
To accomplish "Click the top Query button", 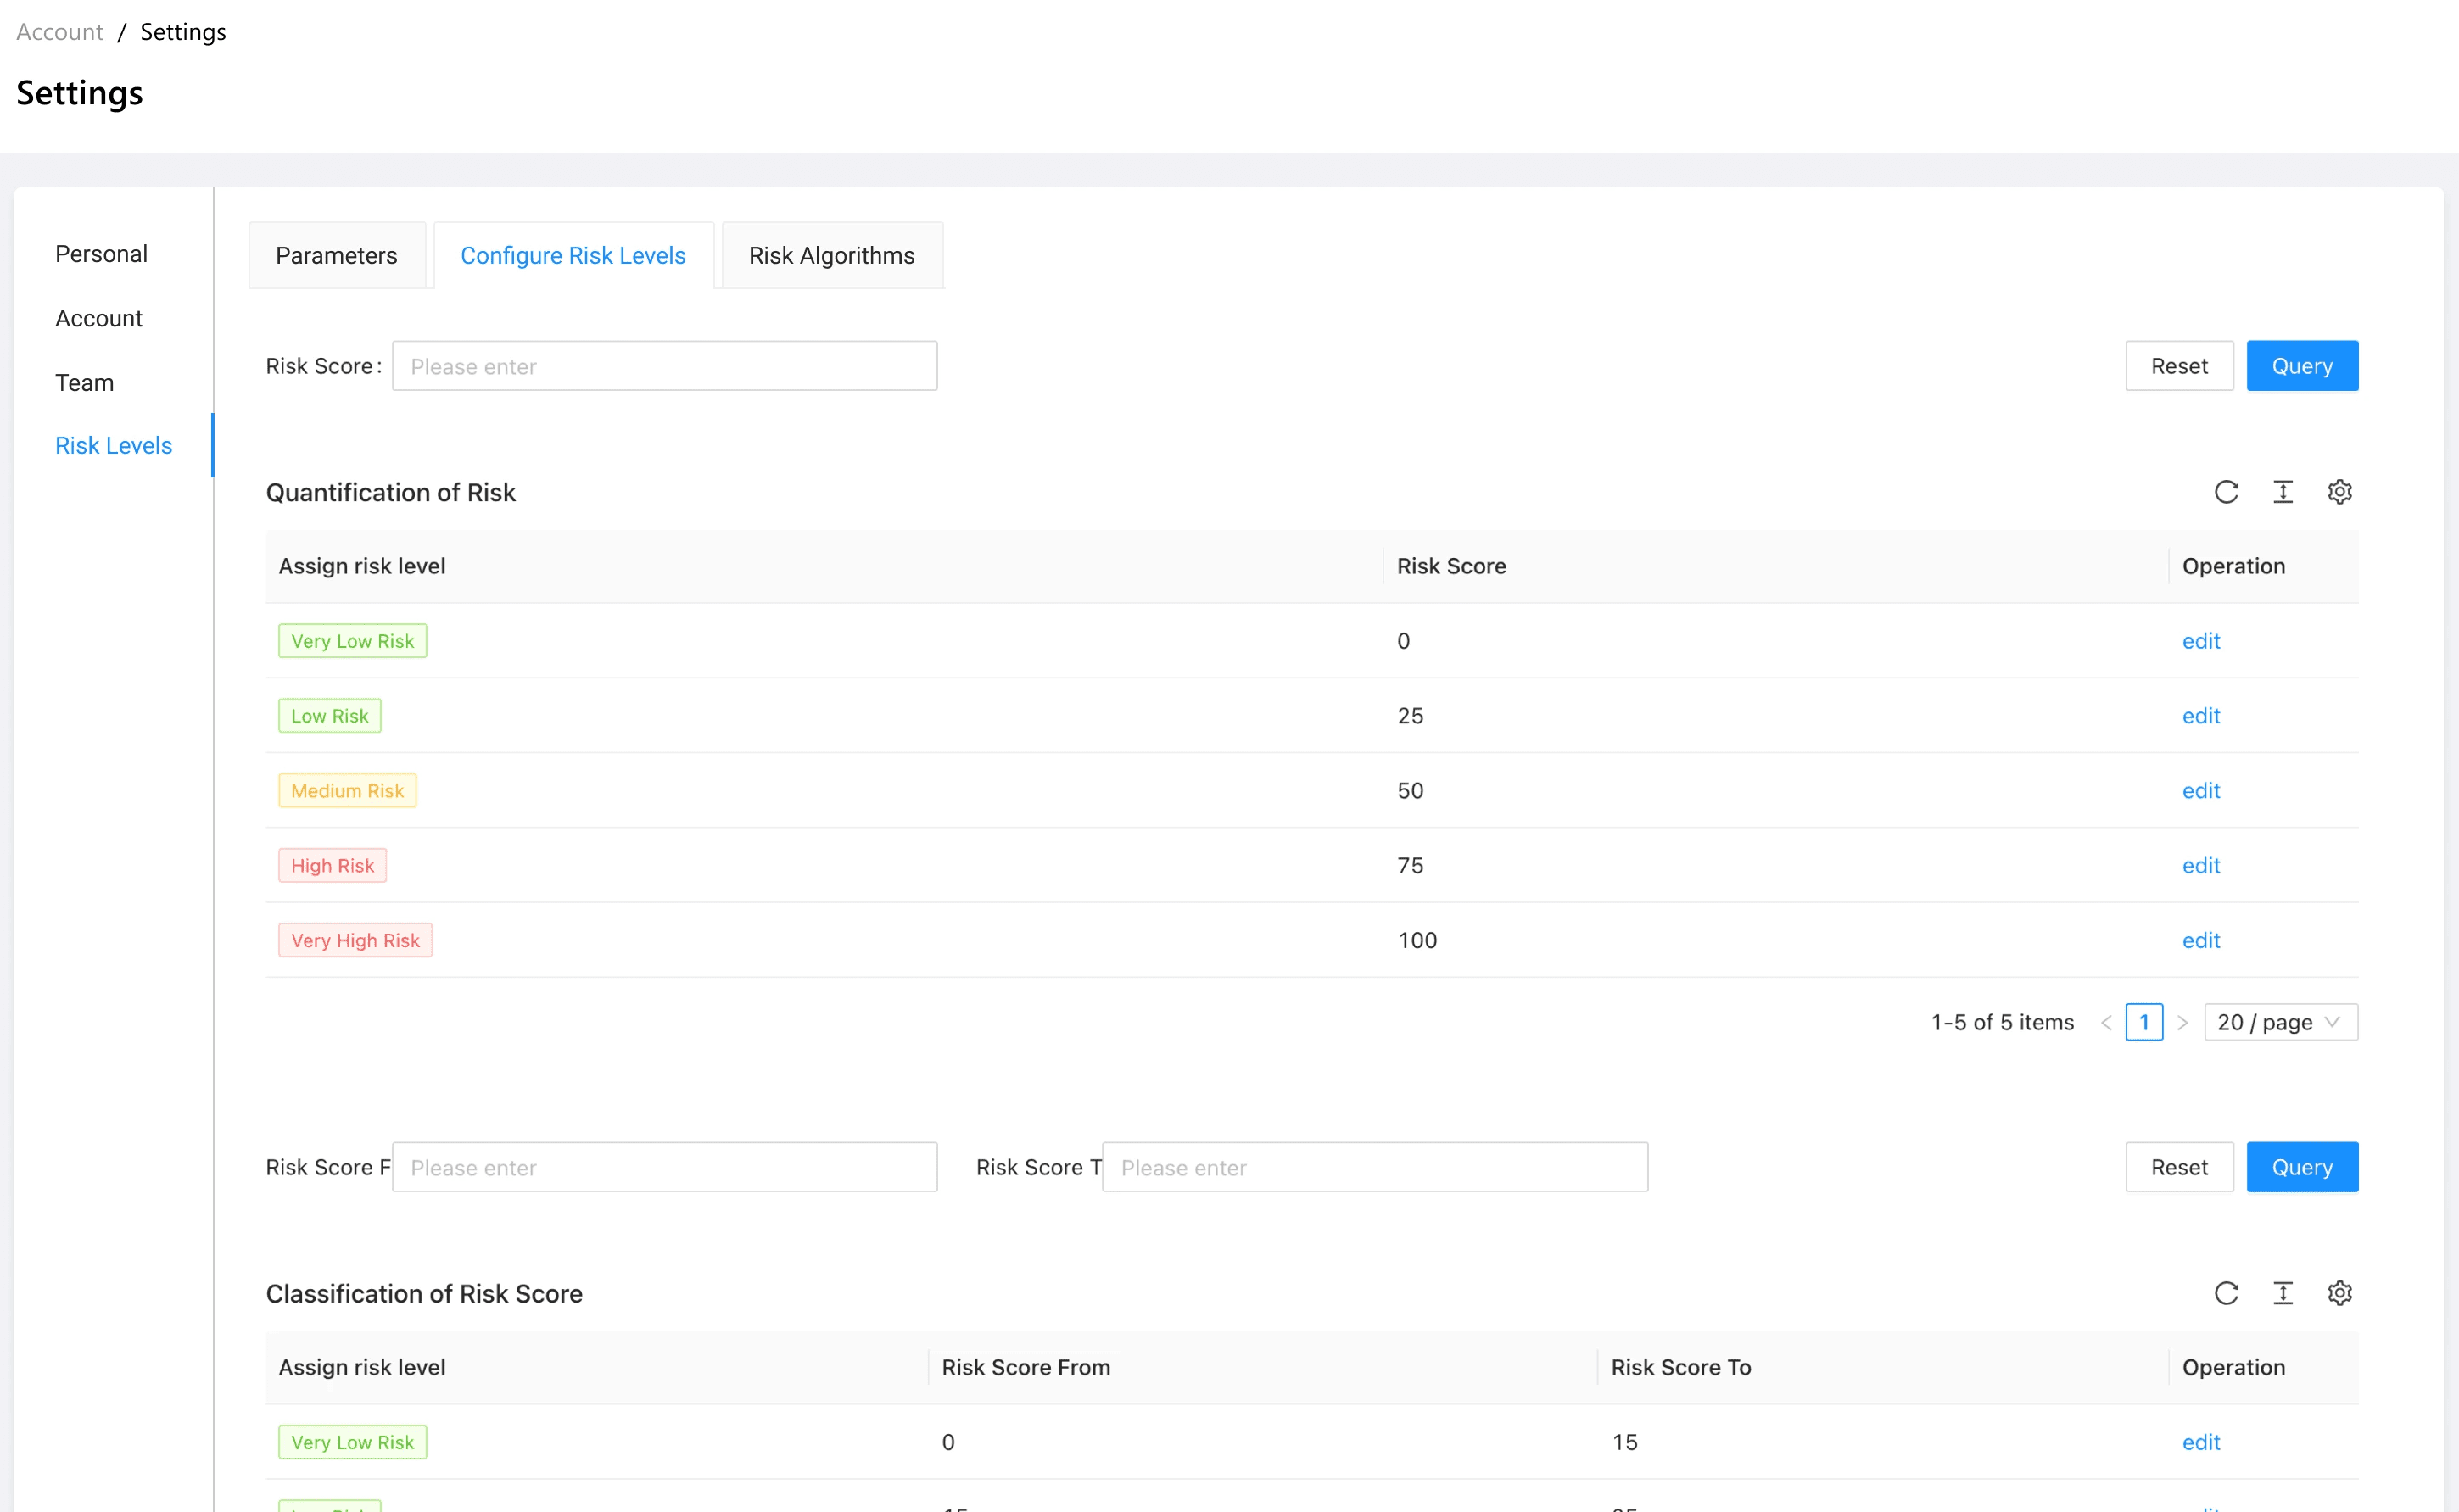I will point(2301,366).
